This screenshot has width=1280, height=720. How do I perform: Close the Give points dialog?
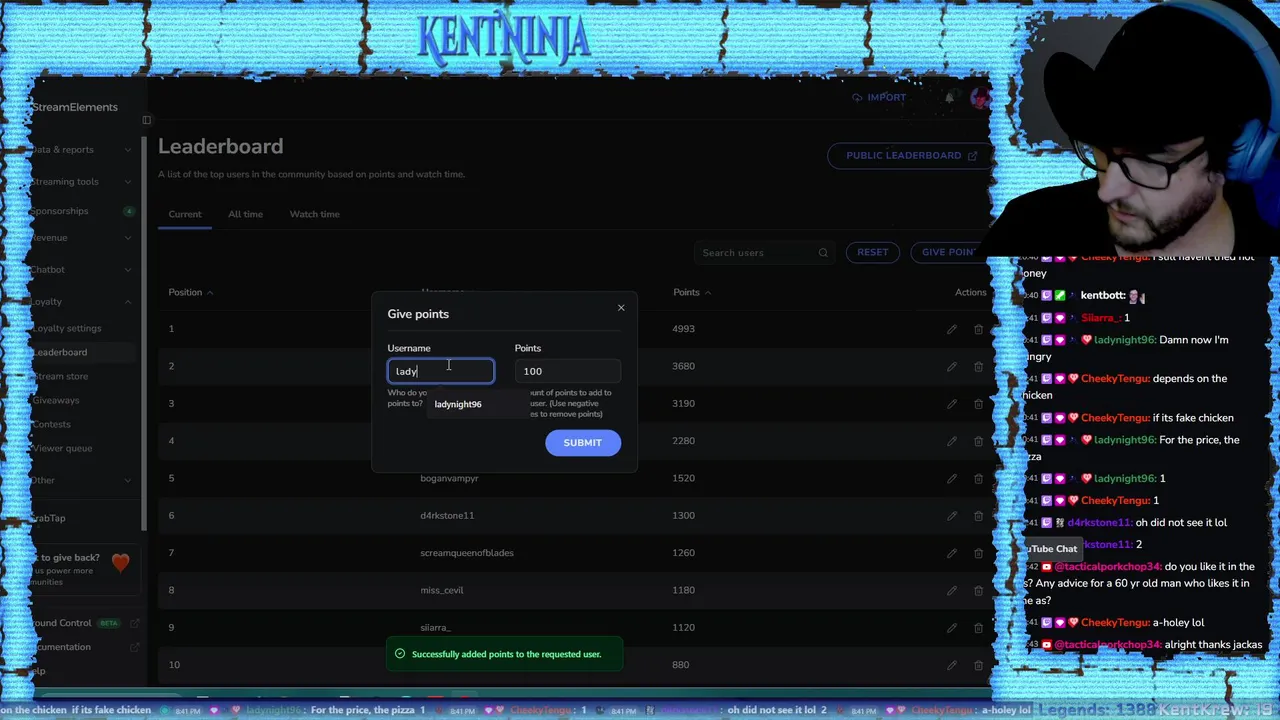pos(621,308)
